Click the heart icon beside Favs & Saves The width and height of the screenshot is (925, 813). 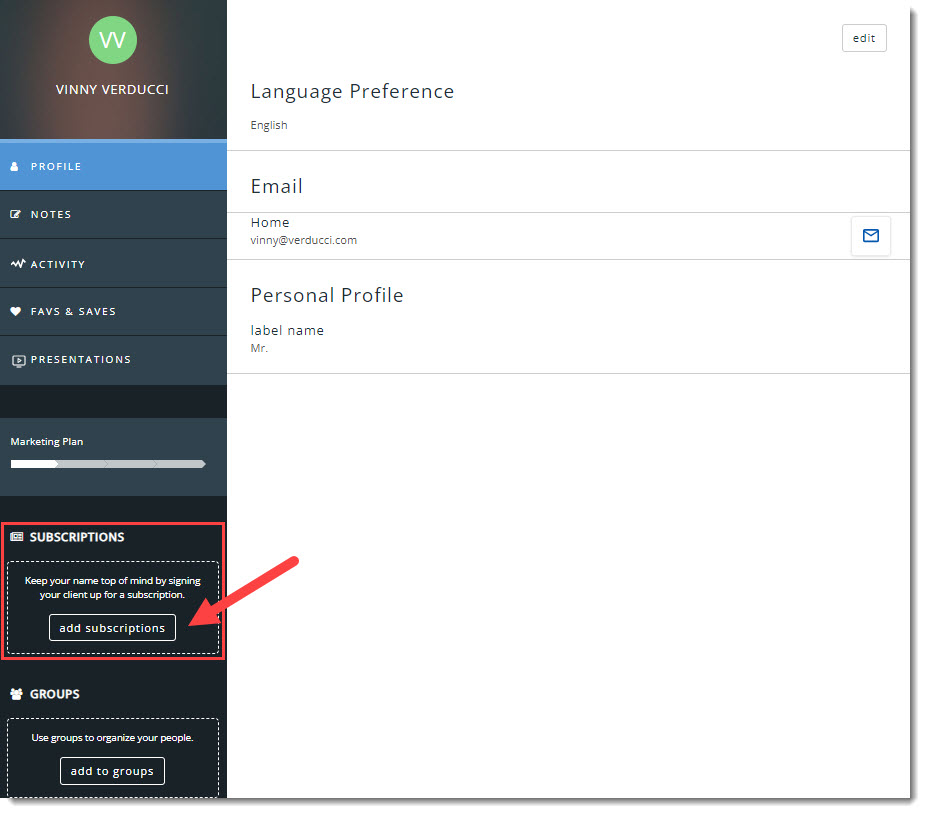(16, 312)
